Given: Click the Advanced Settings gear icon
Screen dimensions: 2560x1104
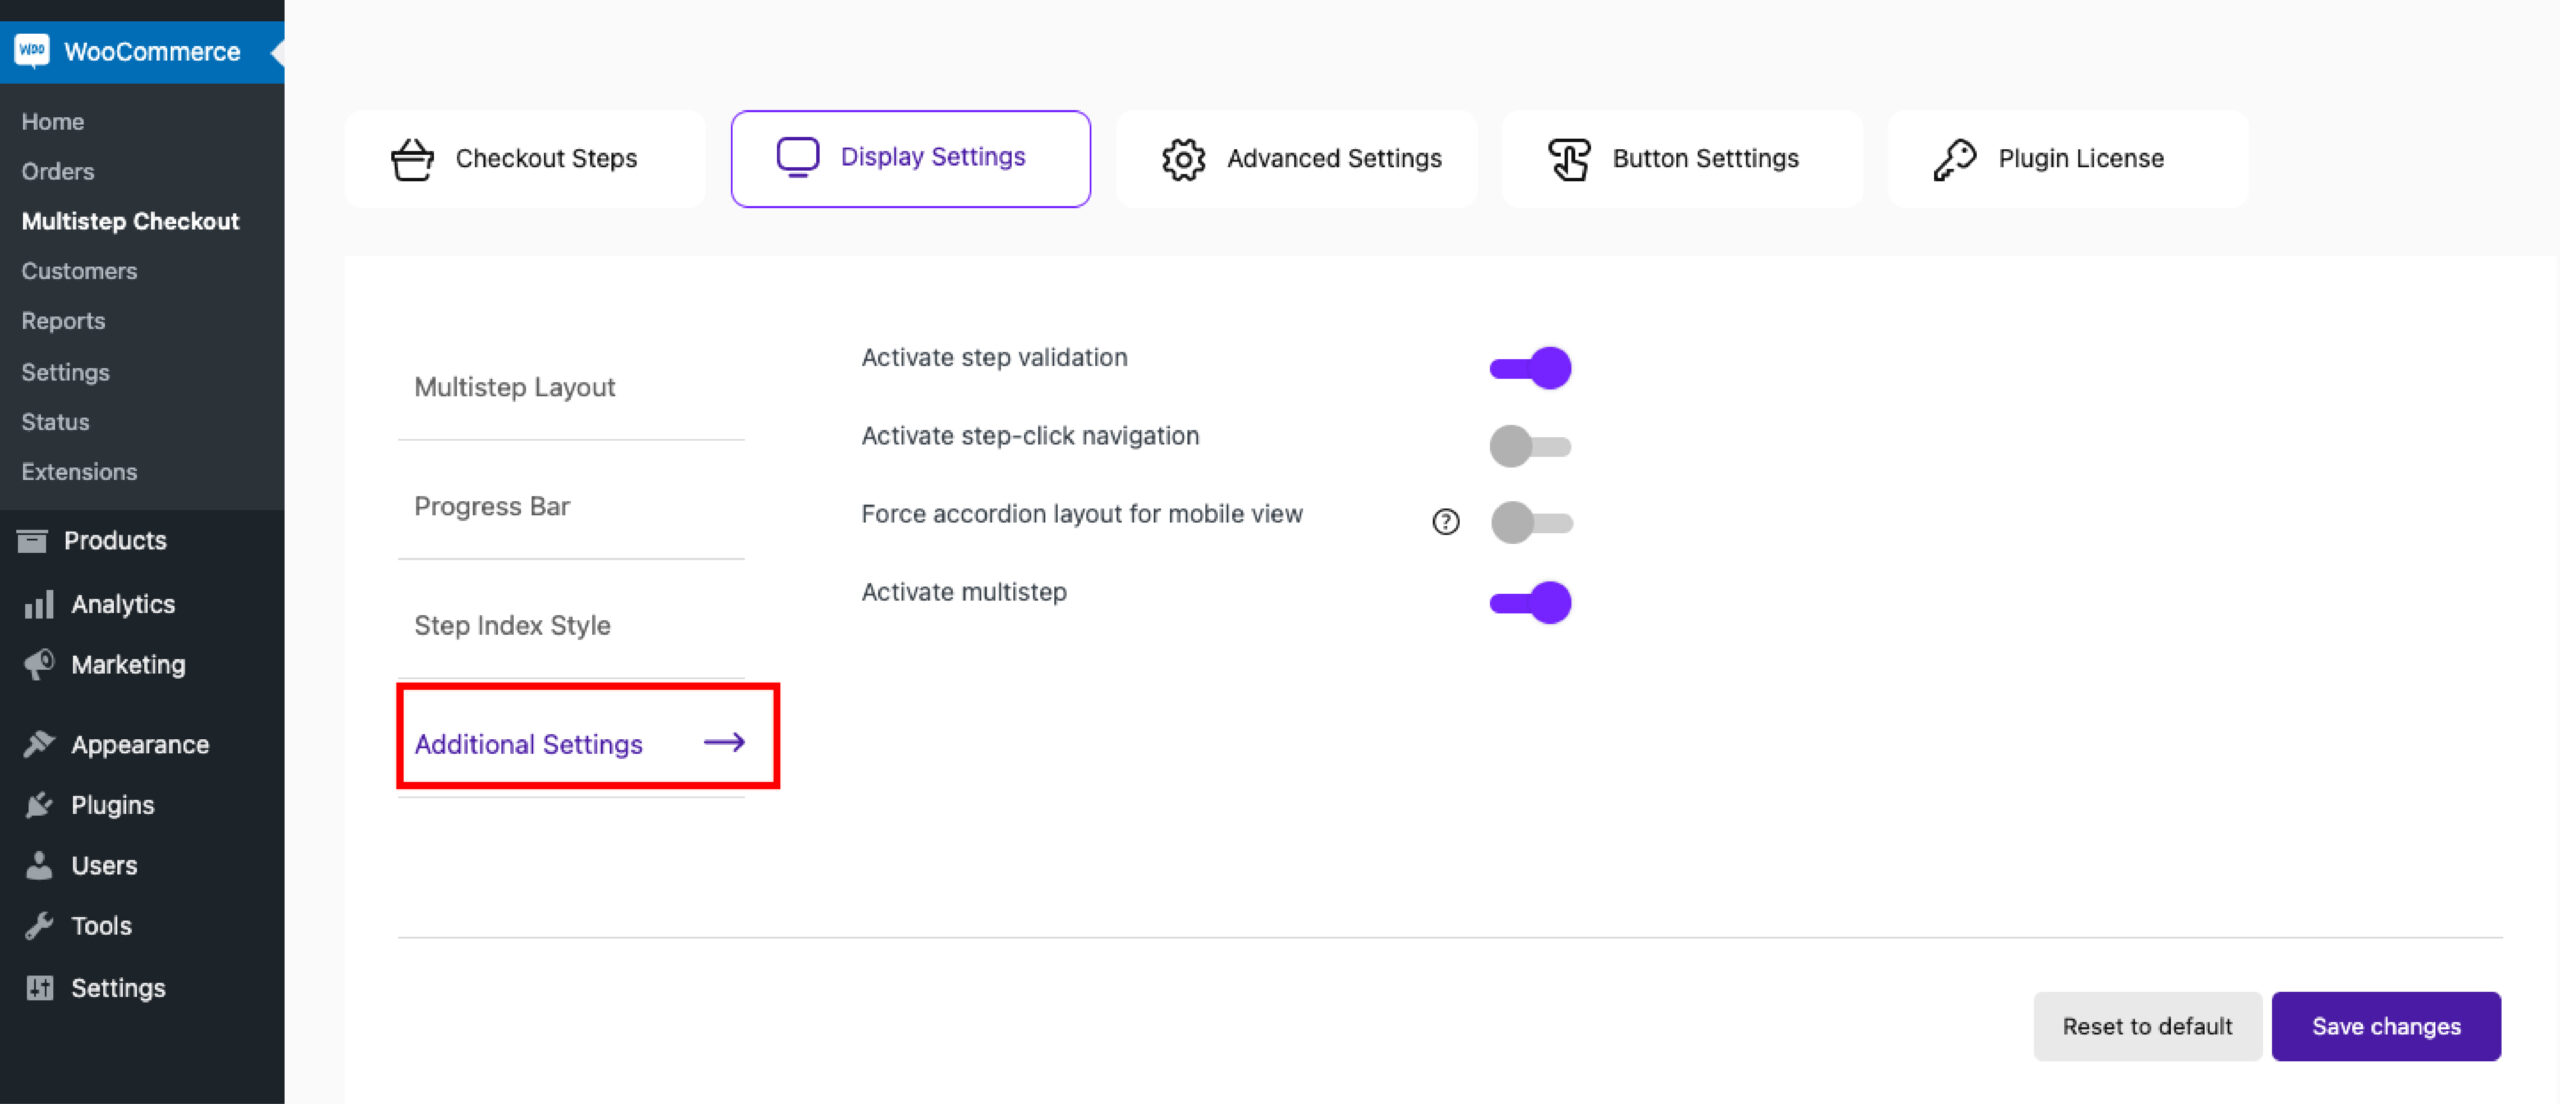Looking at the screenshot, I should tap(1184, 159).
